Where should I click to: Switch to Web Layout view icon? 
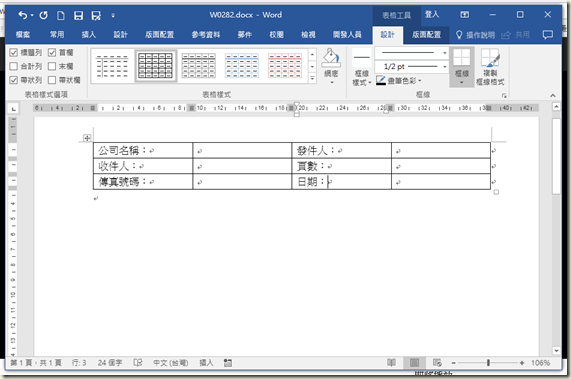(x=437, y=363)
